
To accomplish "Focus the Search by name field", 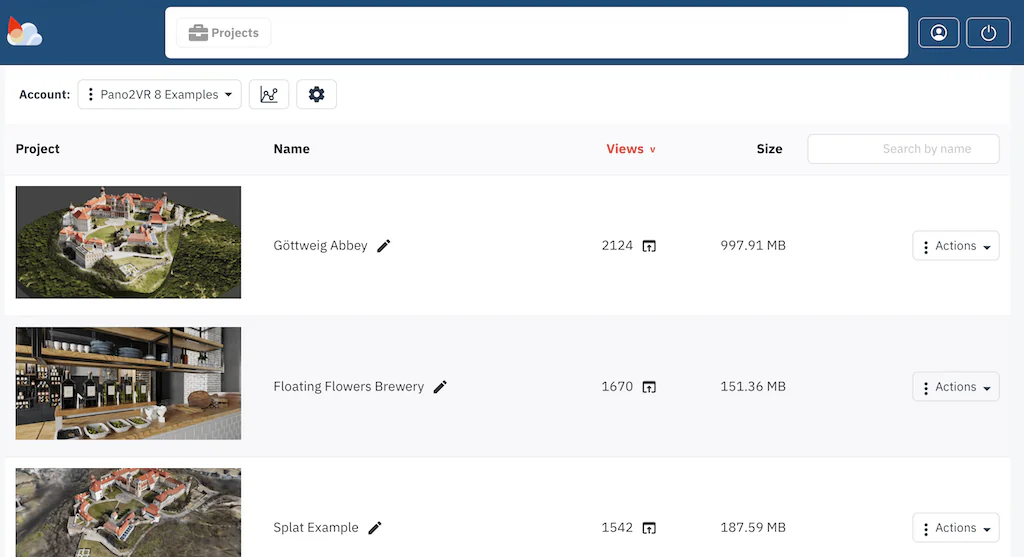I will click(x=903, y=149).
